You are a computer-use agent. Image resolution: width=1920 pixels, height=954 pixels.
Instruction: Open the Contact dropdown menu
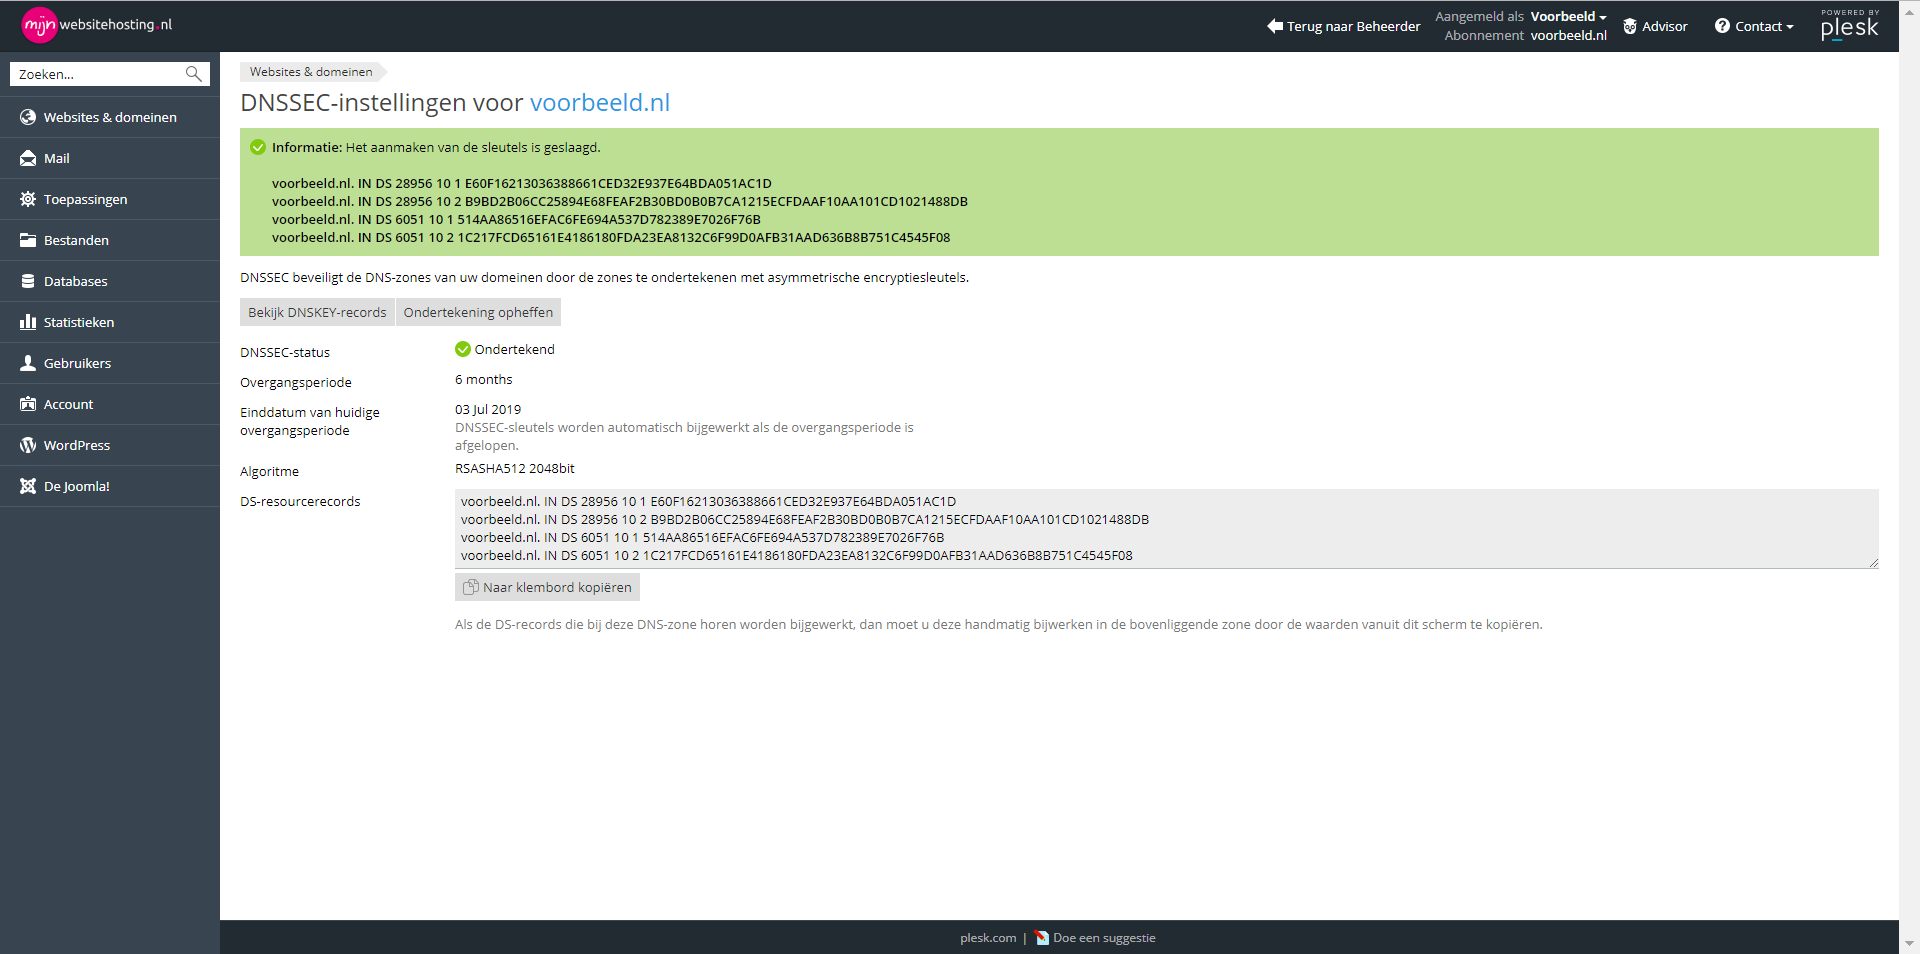point(1764,26)
